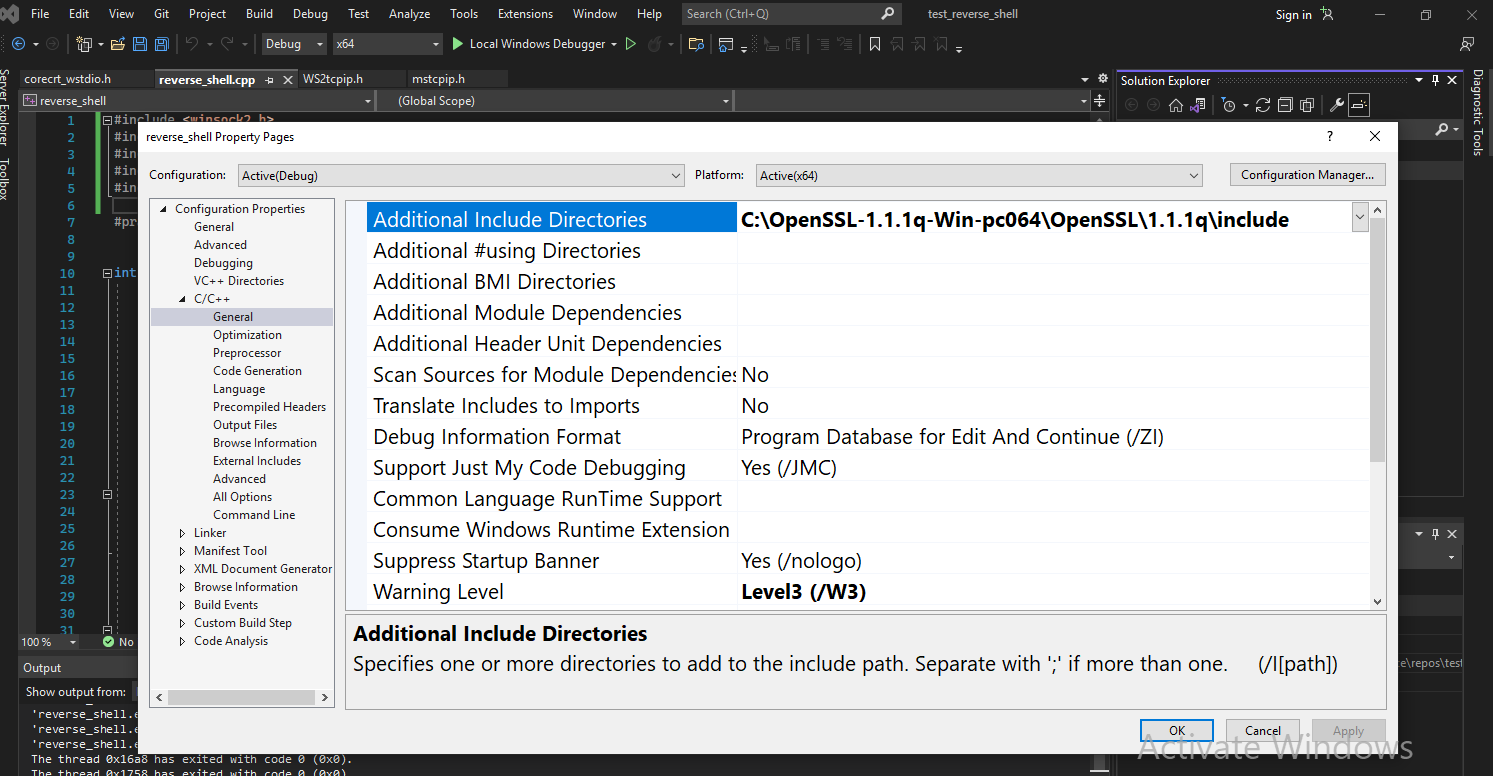
Task: Open the Debug solution configuration dropdown
Action: point(295,44)
